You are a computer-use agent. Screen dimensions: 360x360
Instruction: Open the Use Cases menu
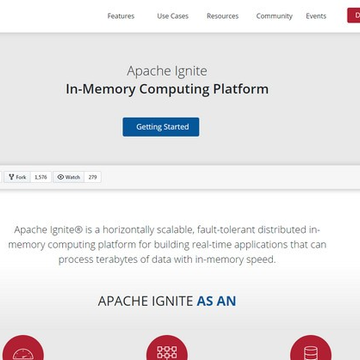click(173, 16)
